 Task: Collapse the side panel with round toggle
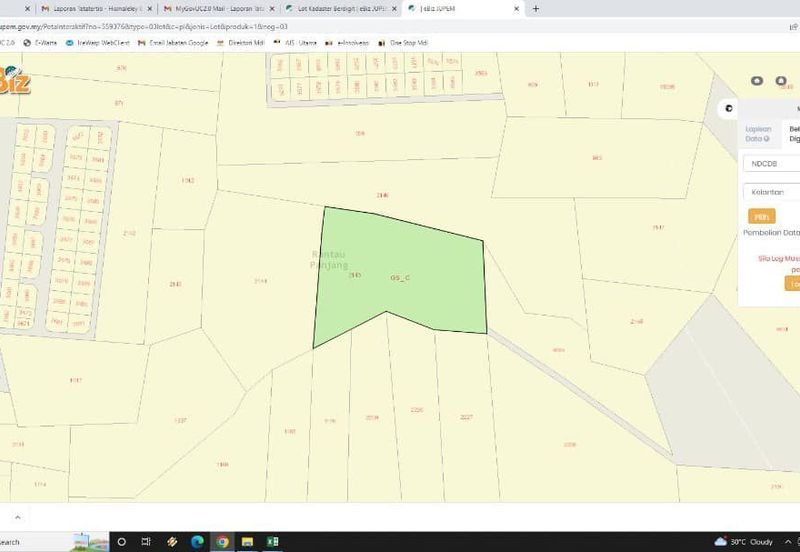(x=729, y=108)
